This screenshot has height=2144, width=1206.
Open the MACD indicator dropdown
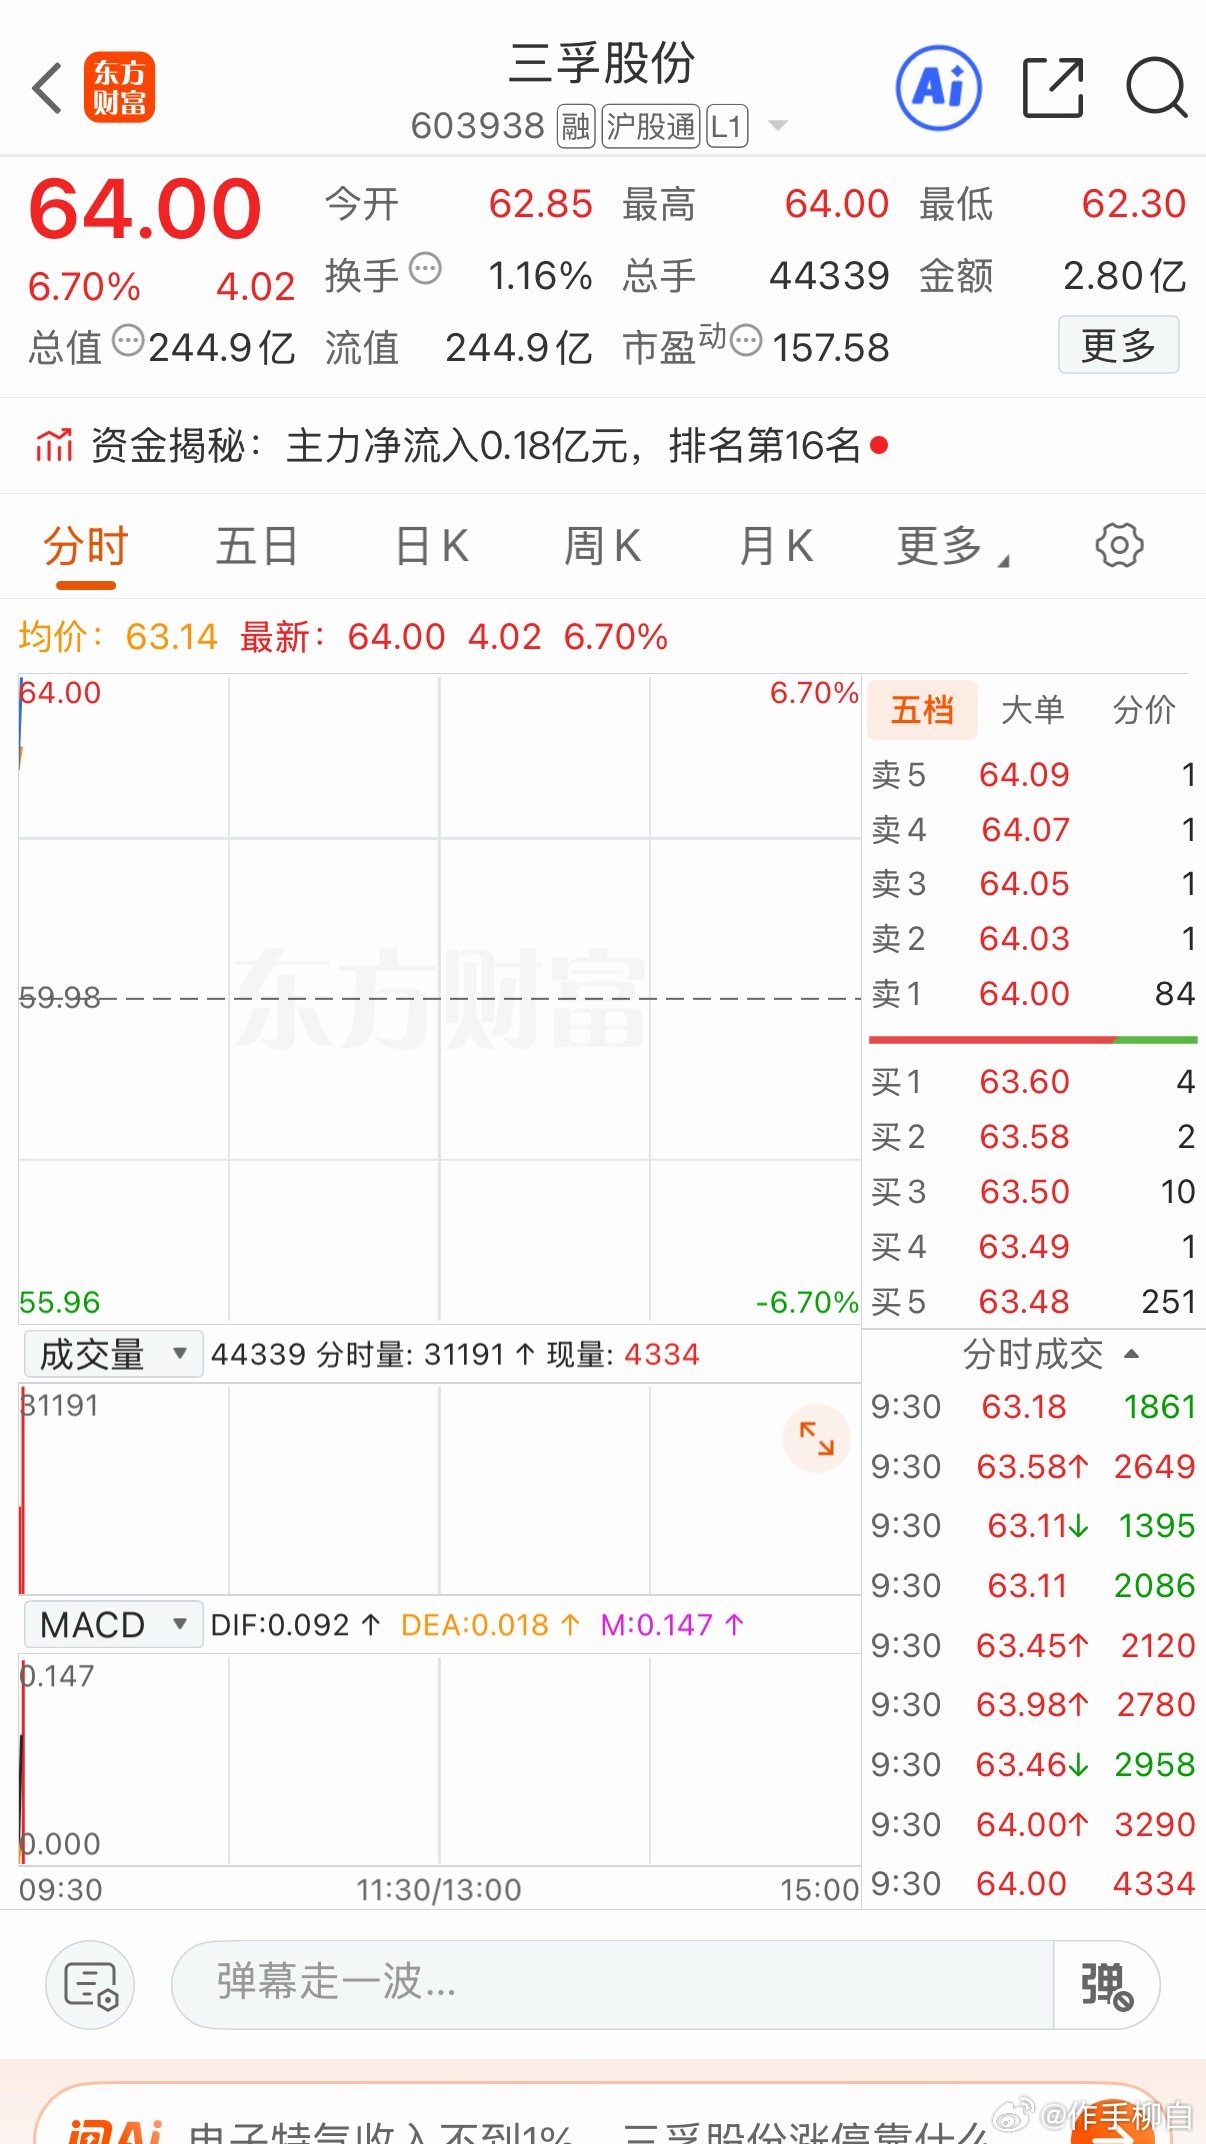click(113, 1624)
